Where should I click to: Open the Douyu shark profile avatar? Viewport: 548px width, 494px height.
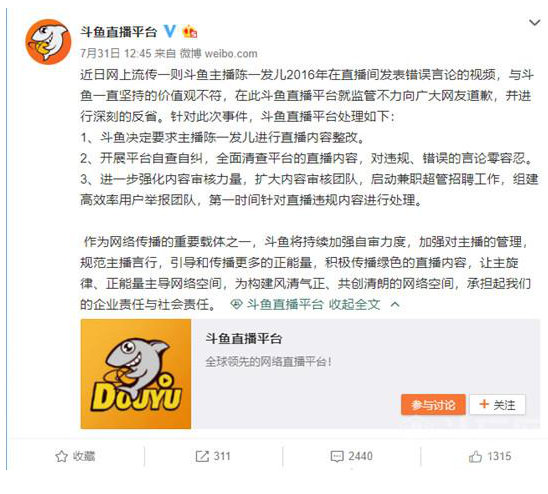pos(48,42)
